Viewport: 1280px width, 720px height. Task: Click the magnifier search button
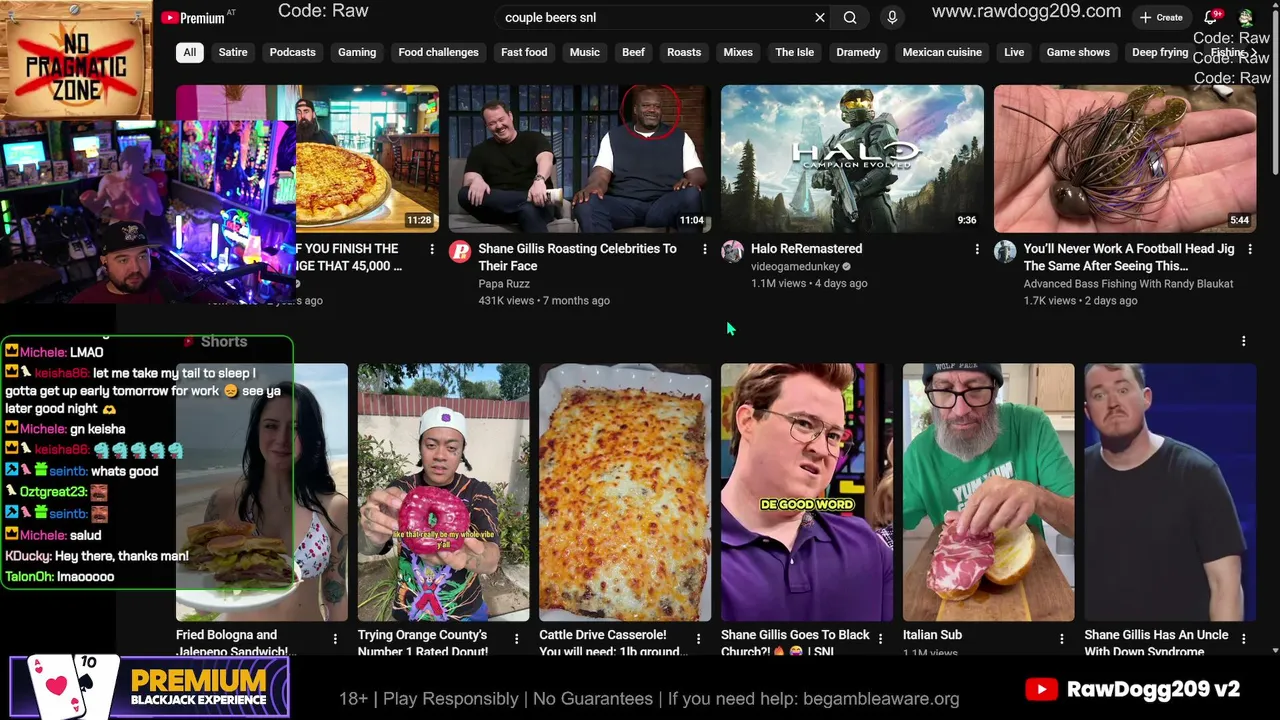[x=850, y=17]
